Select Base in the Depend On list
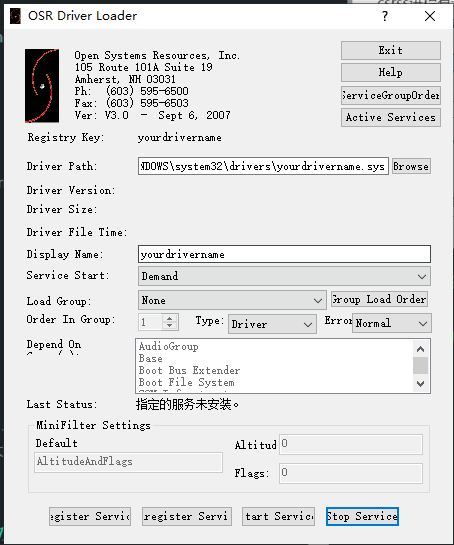 pyautogui.click(x=151, y=358)
